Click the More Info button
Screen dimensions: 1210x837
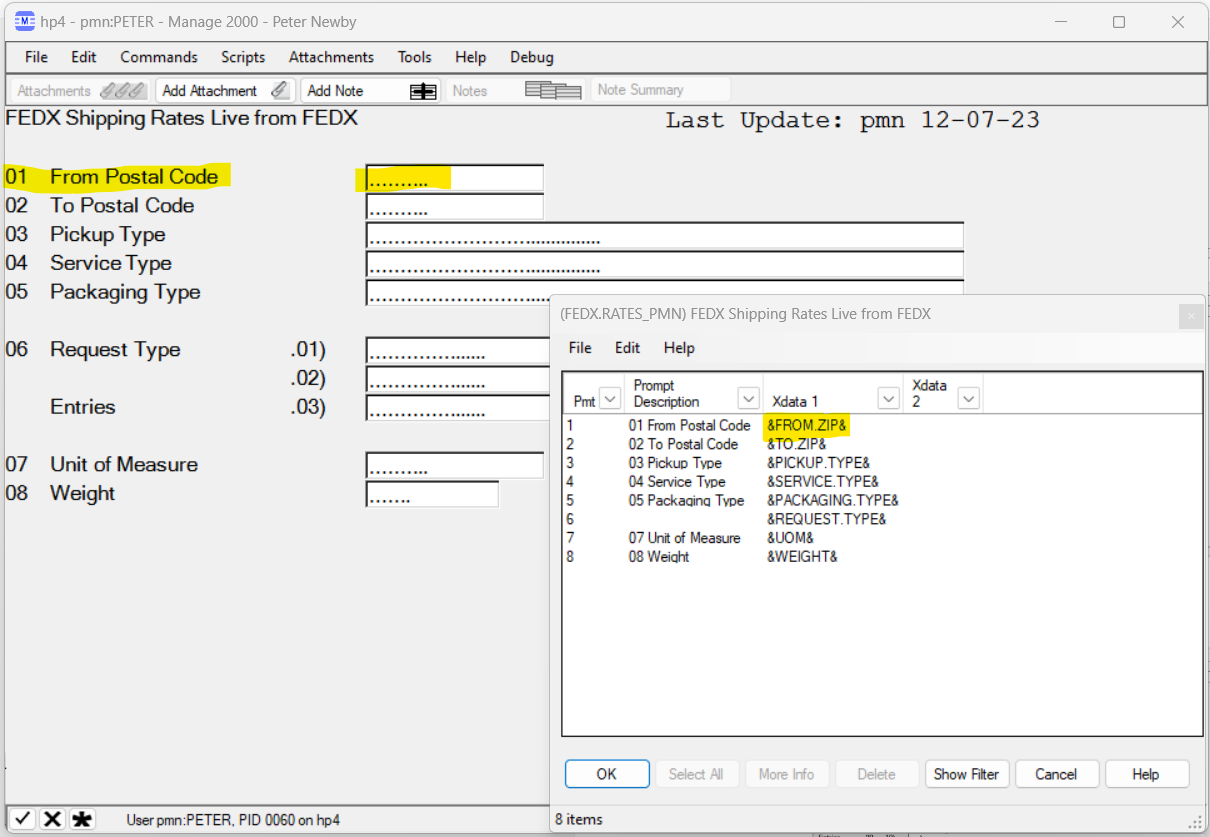[787, 774]
